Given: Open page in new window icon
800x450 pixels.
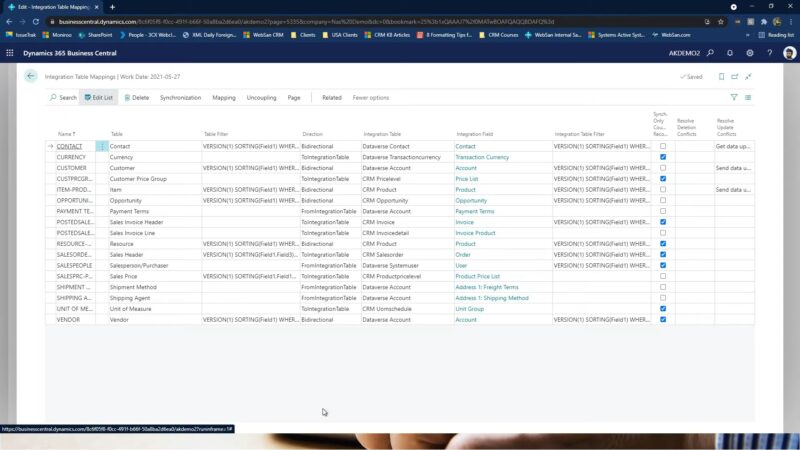Looking at the screenshot, I should coord(735,77).
